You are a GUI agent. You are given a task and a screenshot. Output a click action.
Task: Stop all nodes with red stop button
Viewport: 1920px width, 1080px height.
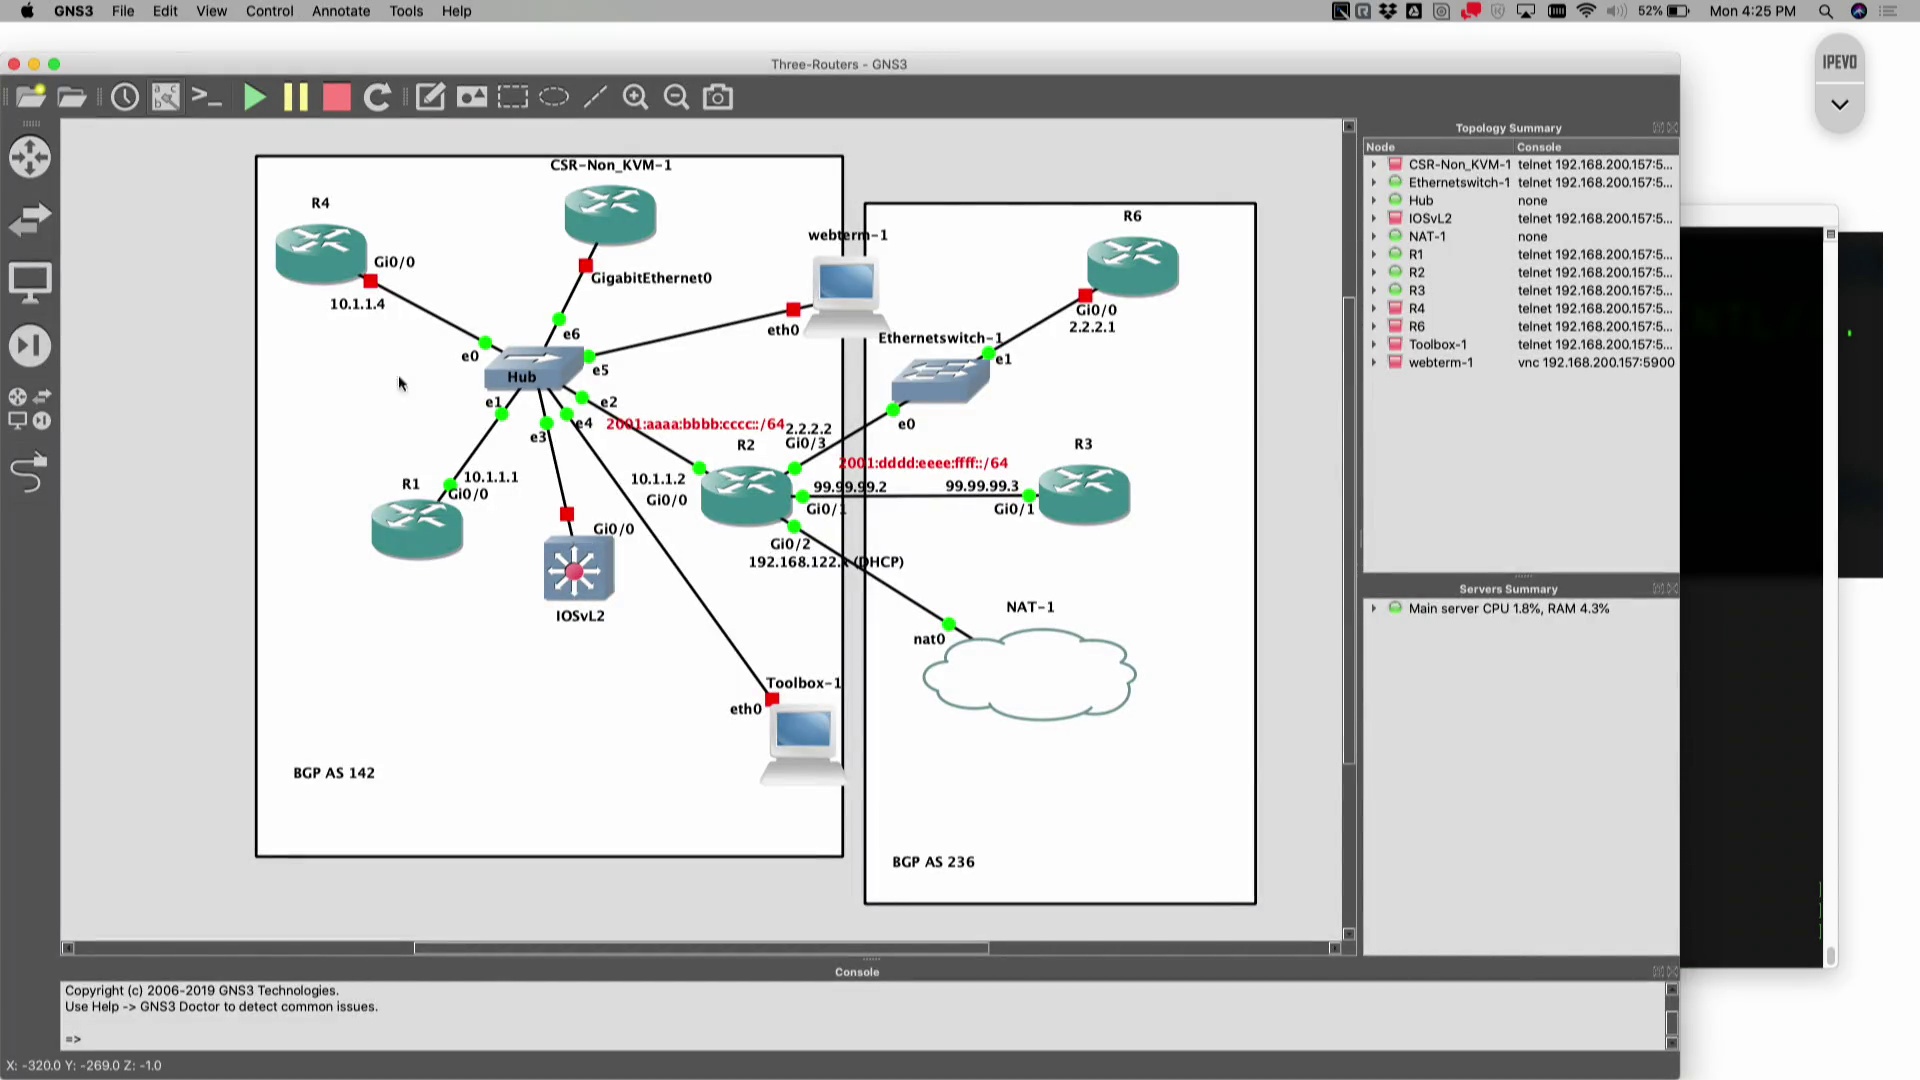pos(337,97)
